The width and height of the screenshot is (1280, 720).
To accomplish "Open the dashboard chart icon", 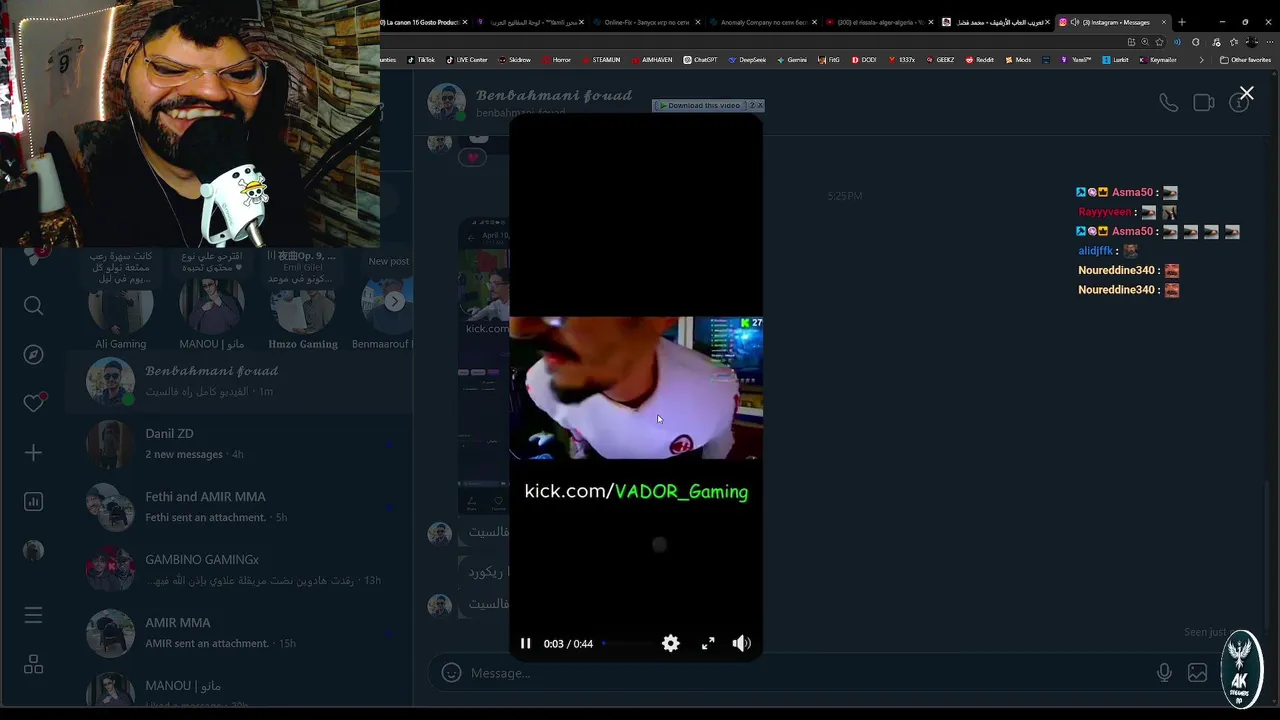I will [x=33, y=502].
